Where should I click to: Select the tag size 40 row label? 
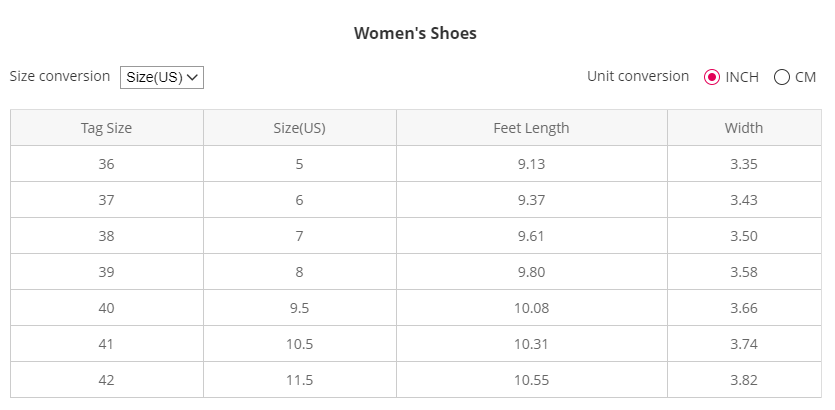click(x=106, y=308)
